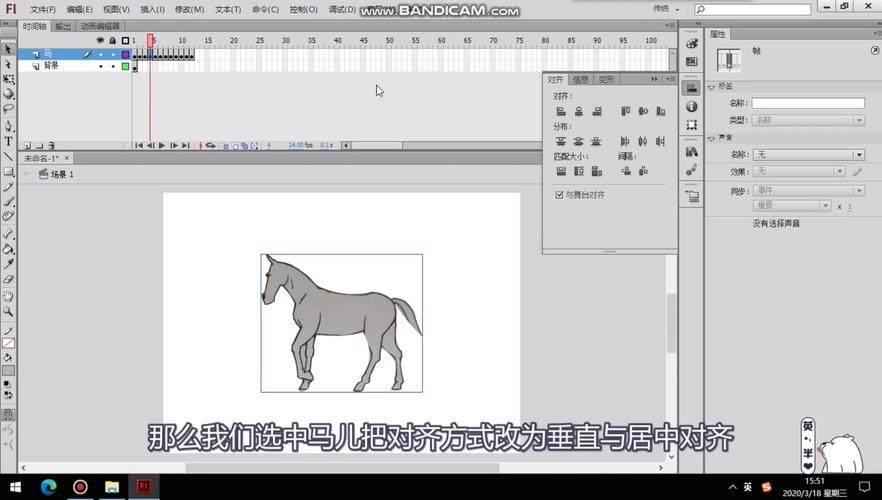Toggle lock-all-layers padlock in timeline header

pos(112,40)
